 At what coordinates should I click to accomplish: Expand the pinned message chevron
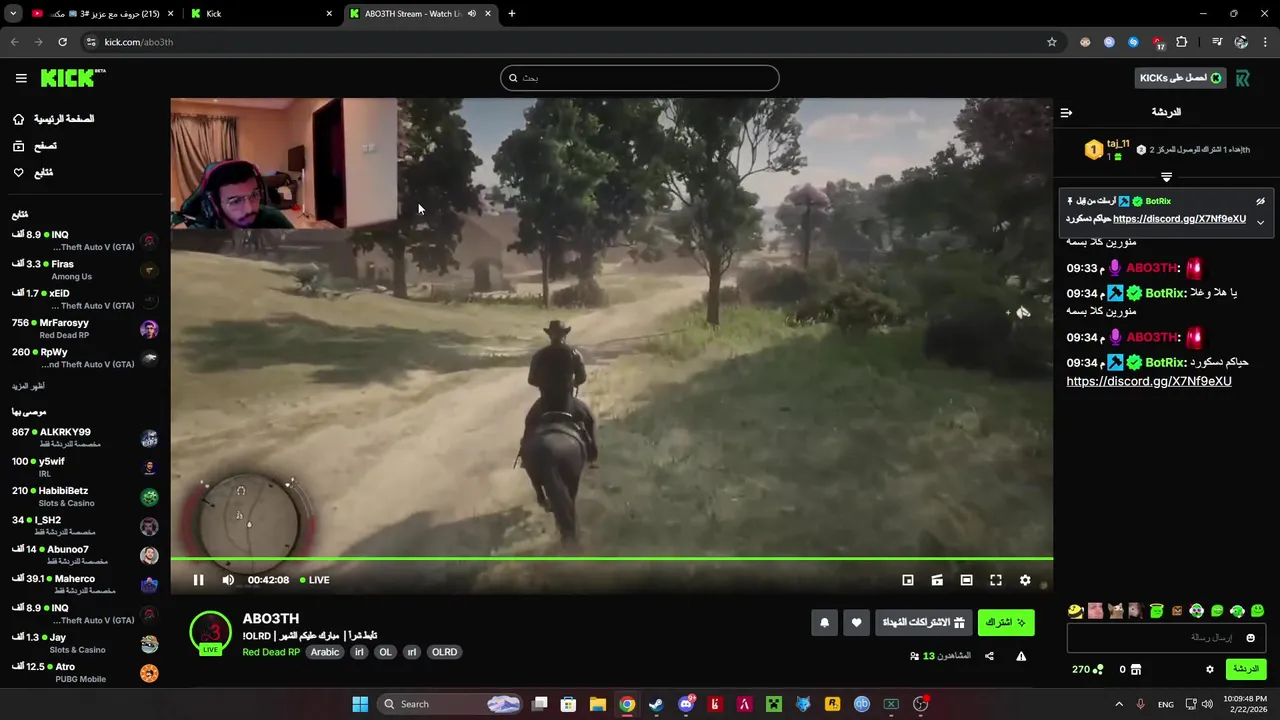pos(1260,222)
